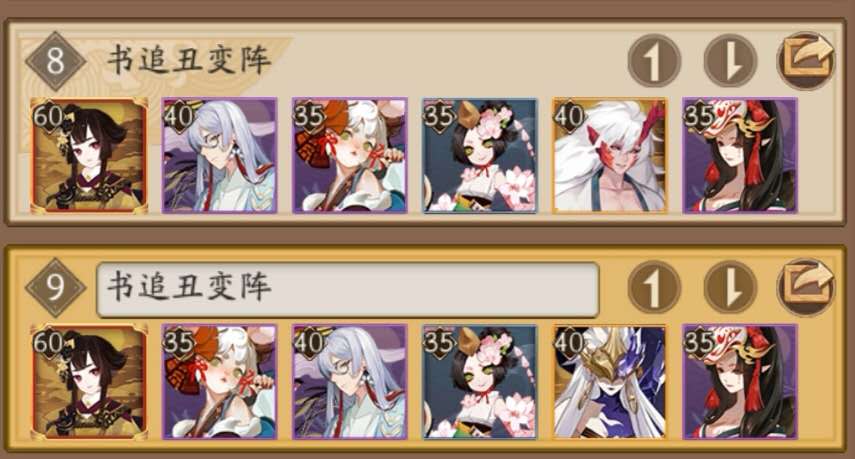Viewport: 855px width, 459px height.
Task: Move team 9 down with arrow icon
Action: click(x=731, y=287)
